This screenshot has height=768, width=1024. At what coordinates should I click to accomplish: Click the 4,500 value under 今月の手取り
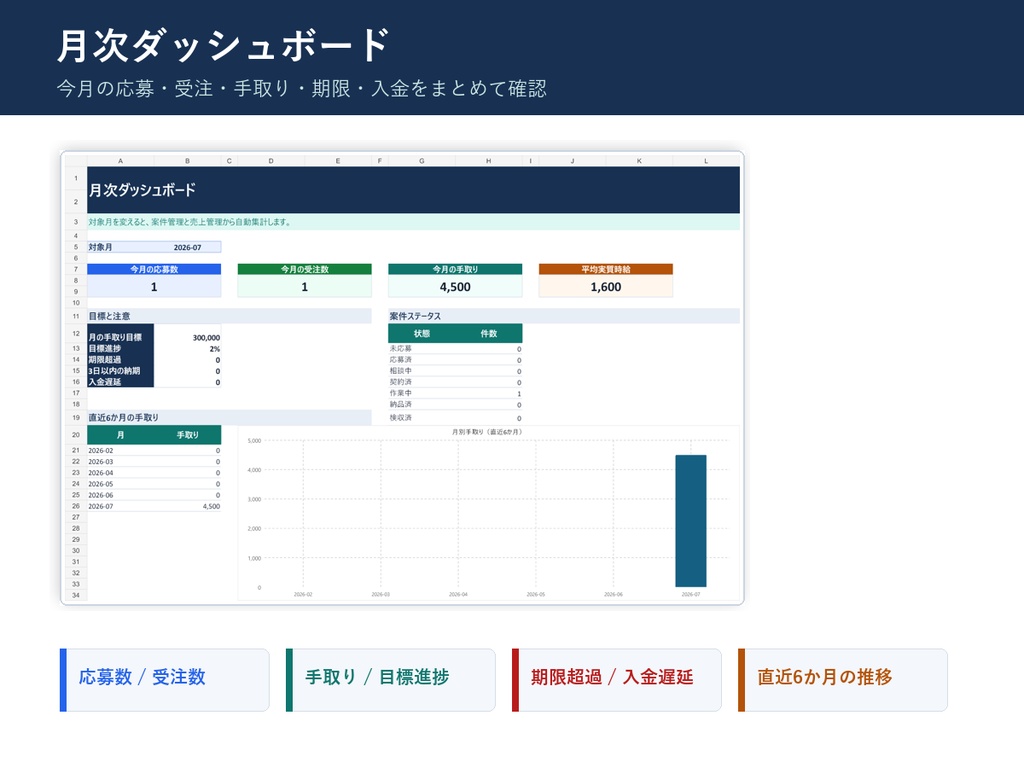(455, 287)
